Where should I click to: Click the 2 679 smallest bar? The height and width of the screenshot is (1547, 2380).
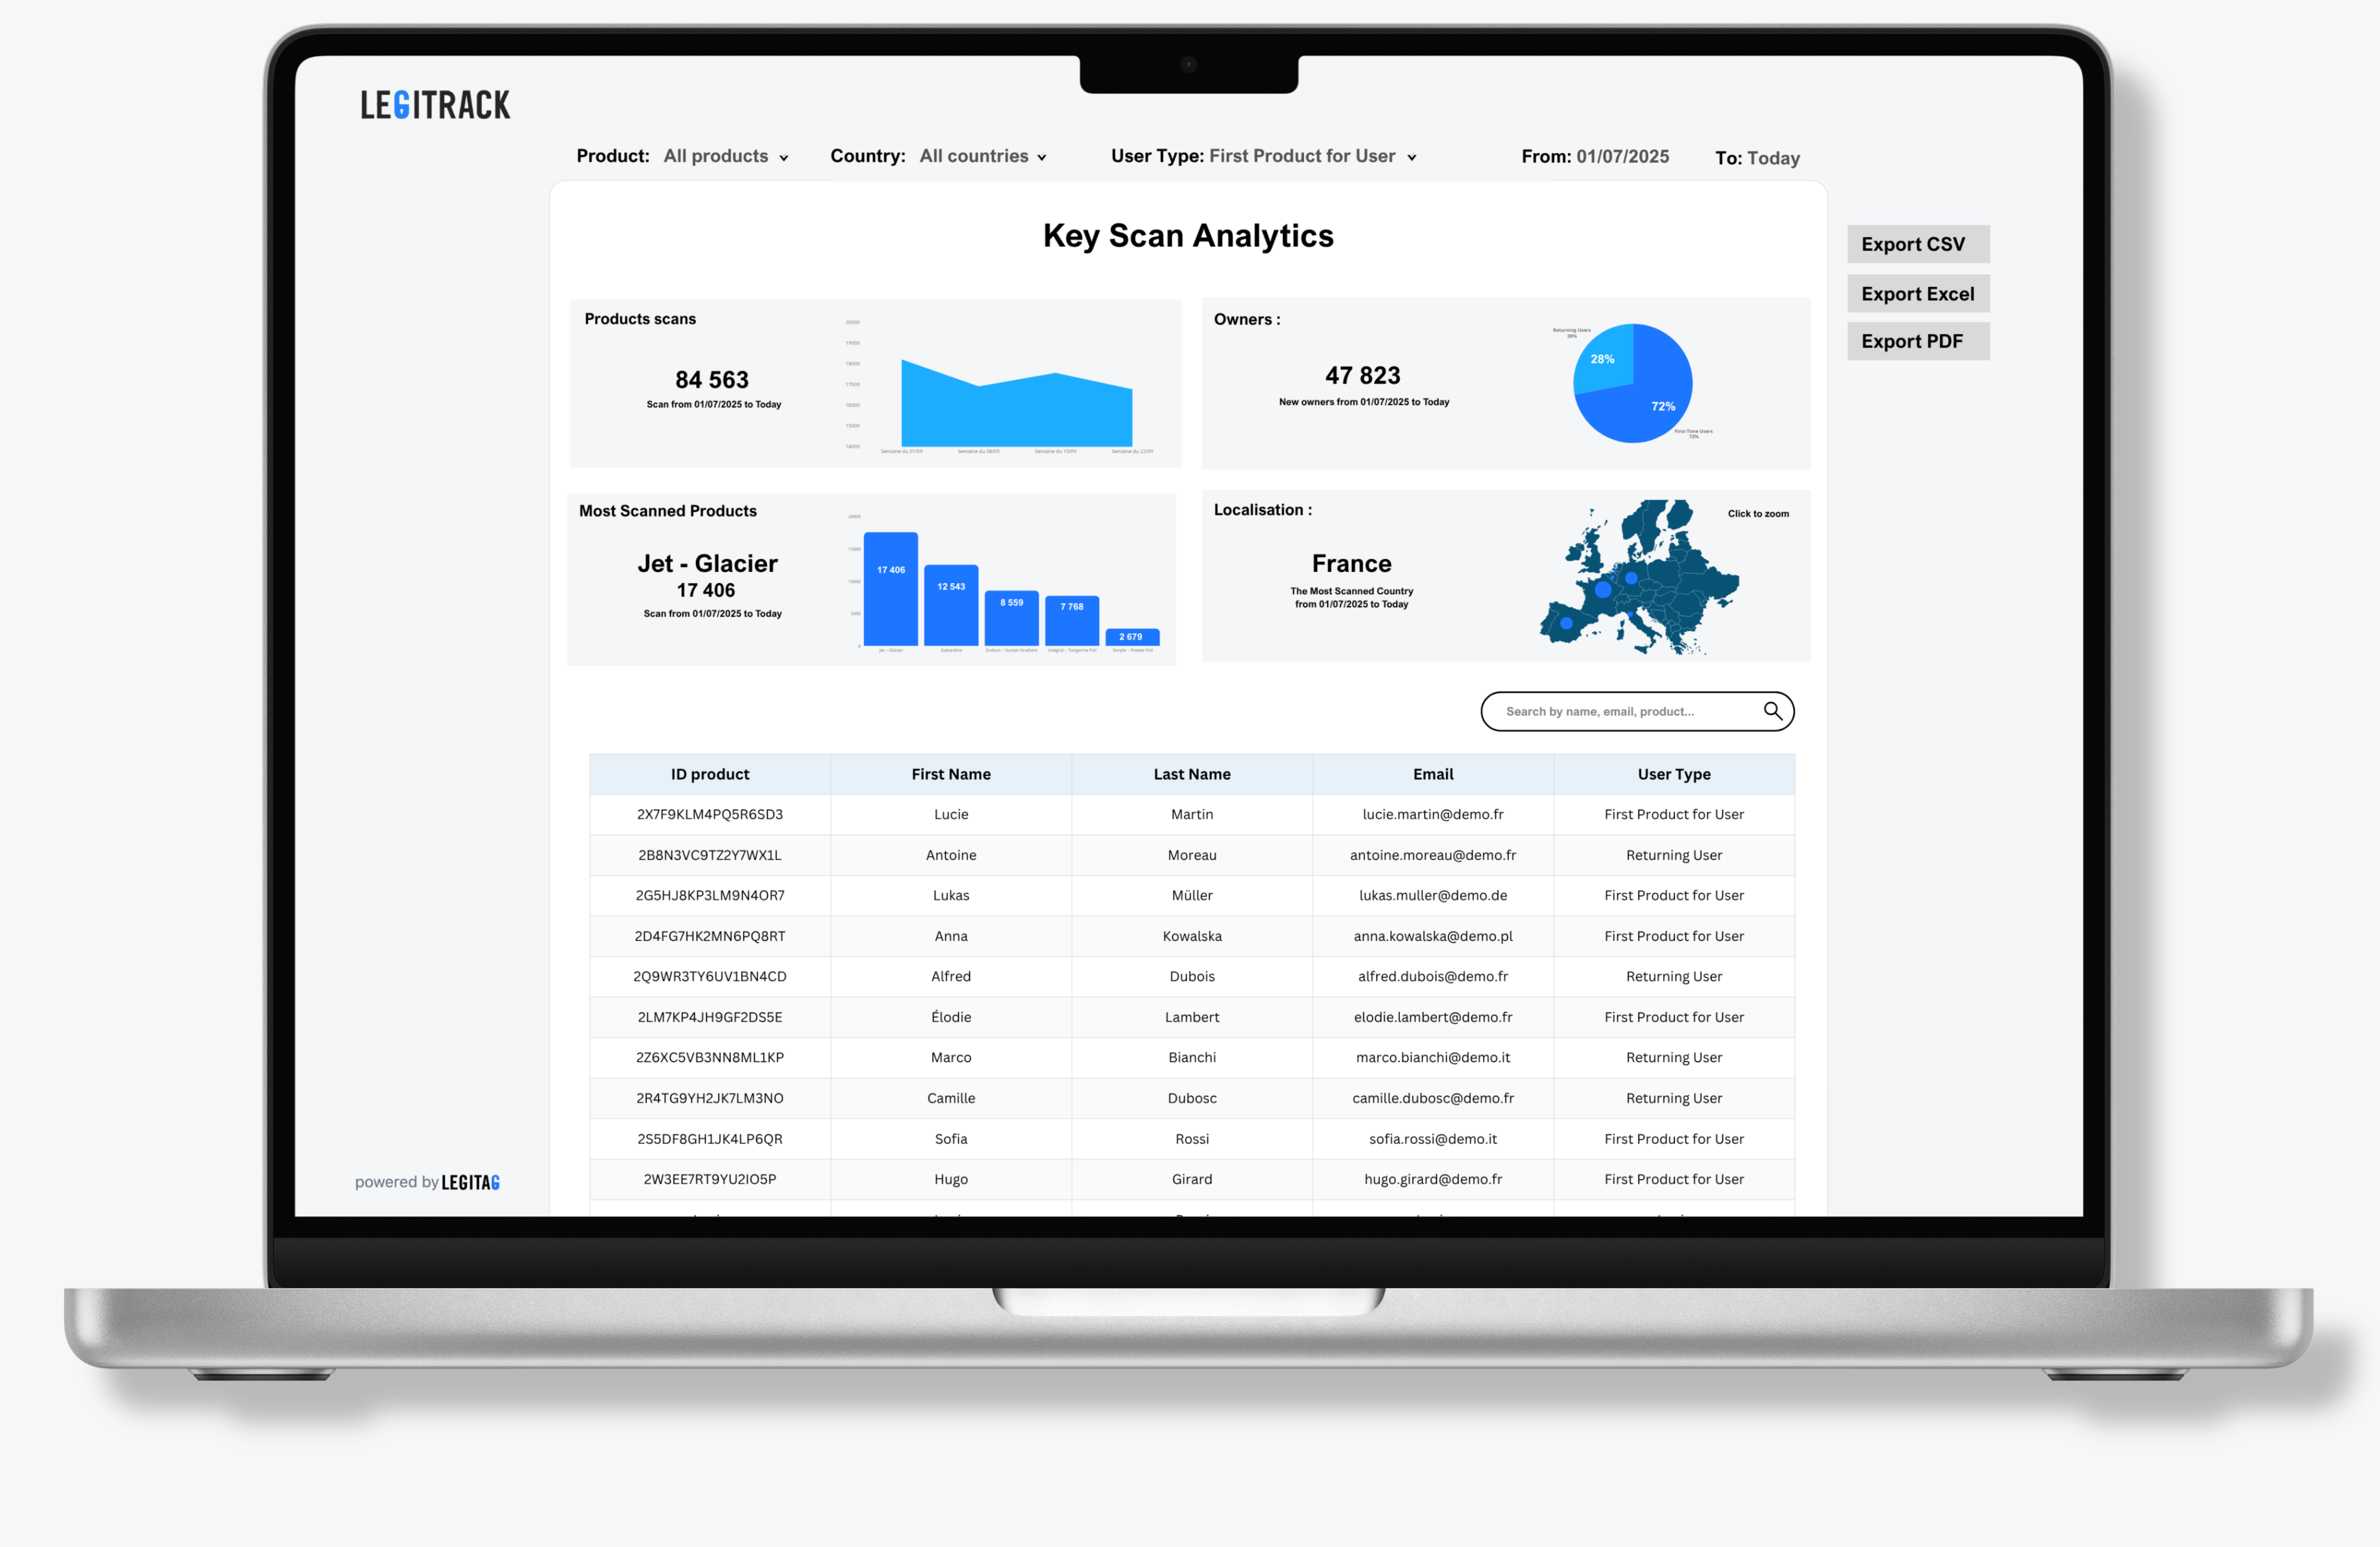1132,637
